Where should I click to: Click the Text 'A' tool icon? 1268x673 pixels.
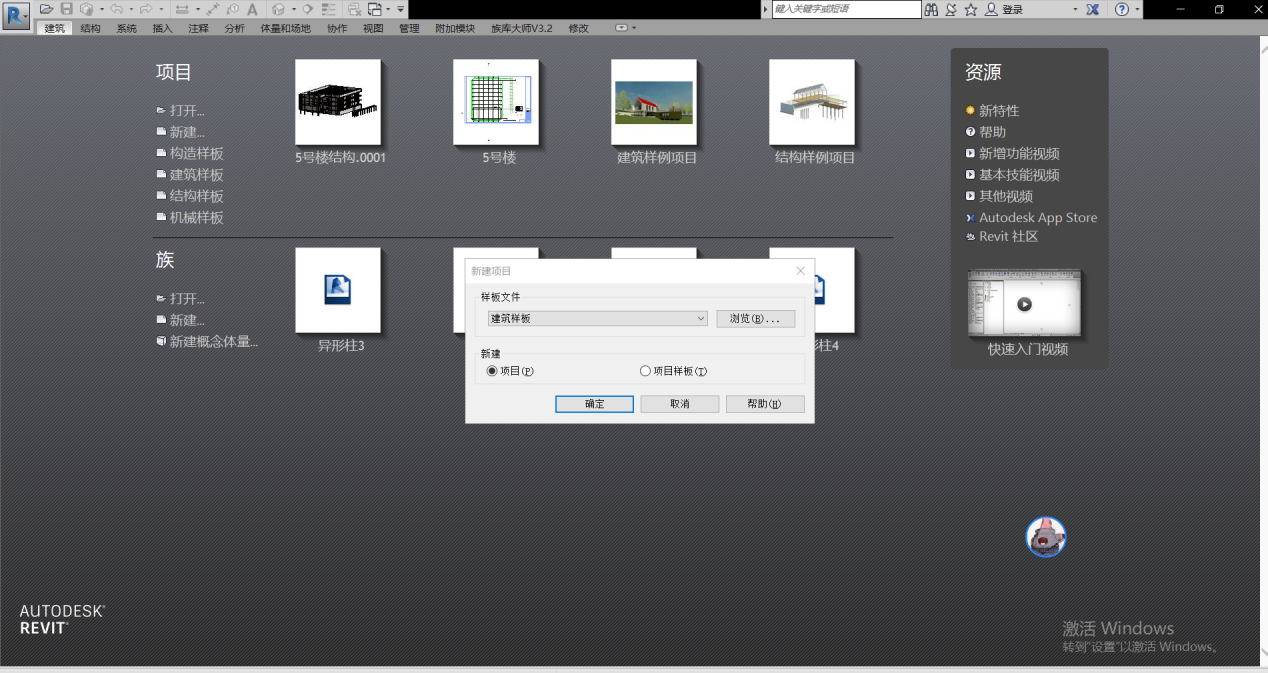coord(252,9)
